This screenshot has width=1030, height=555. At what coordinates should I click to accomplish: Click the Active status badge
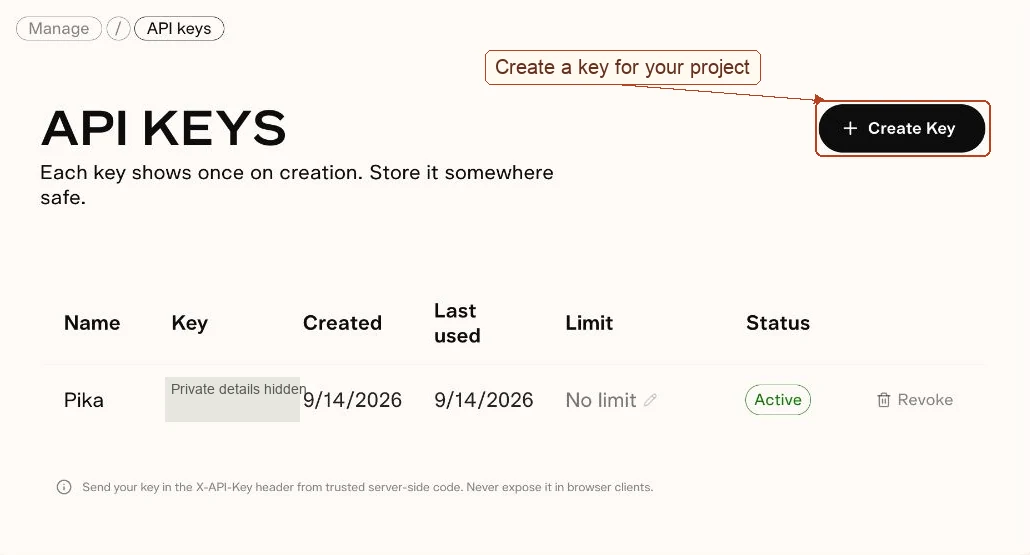click(x=778, y=399)
